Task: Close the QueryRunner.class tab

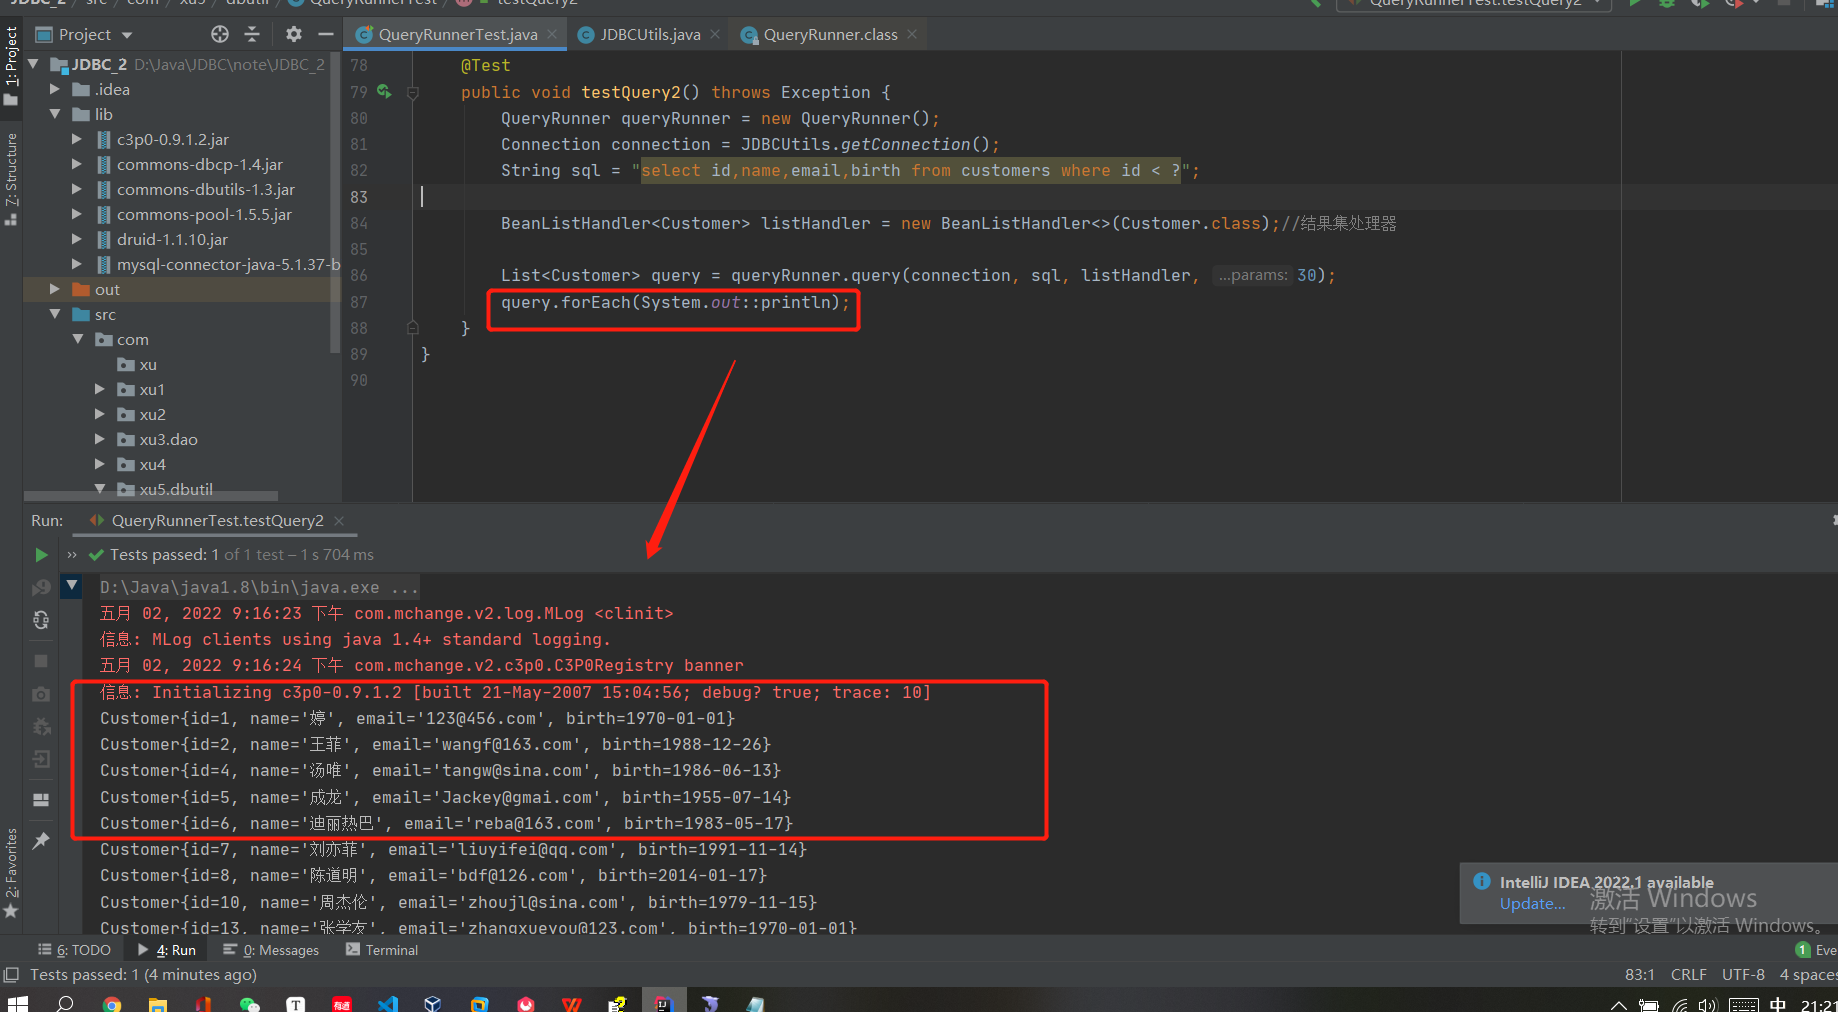Action: (912, 34)
